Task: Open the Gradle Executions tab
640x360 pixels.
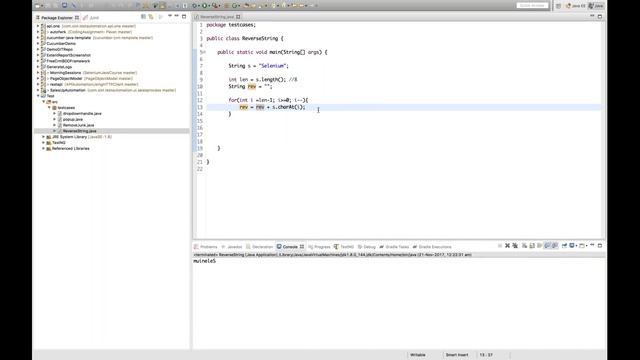Action: [432, 247]
